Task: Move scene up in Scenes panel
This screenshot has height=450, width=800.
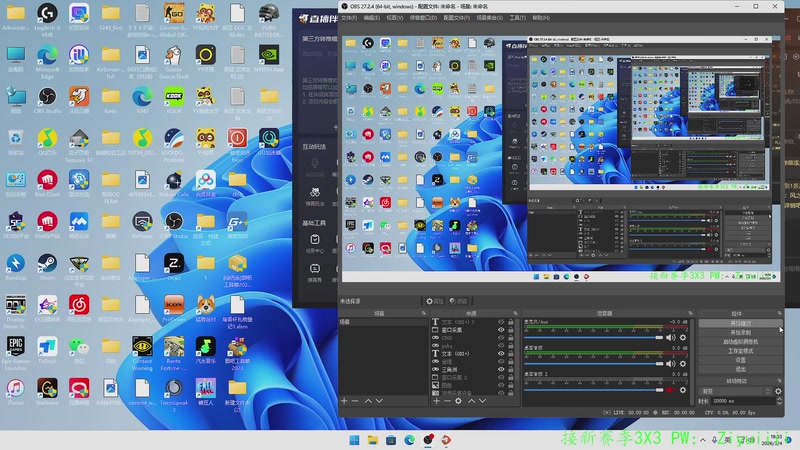Action: point(368,401)
